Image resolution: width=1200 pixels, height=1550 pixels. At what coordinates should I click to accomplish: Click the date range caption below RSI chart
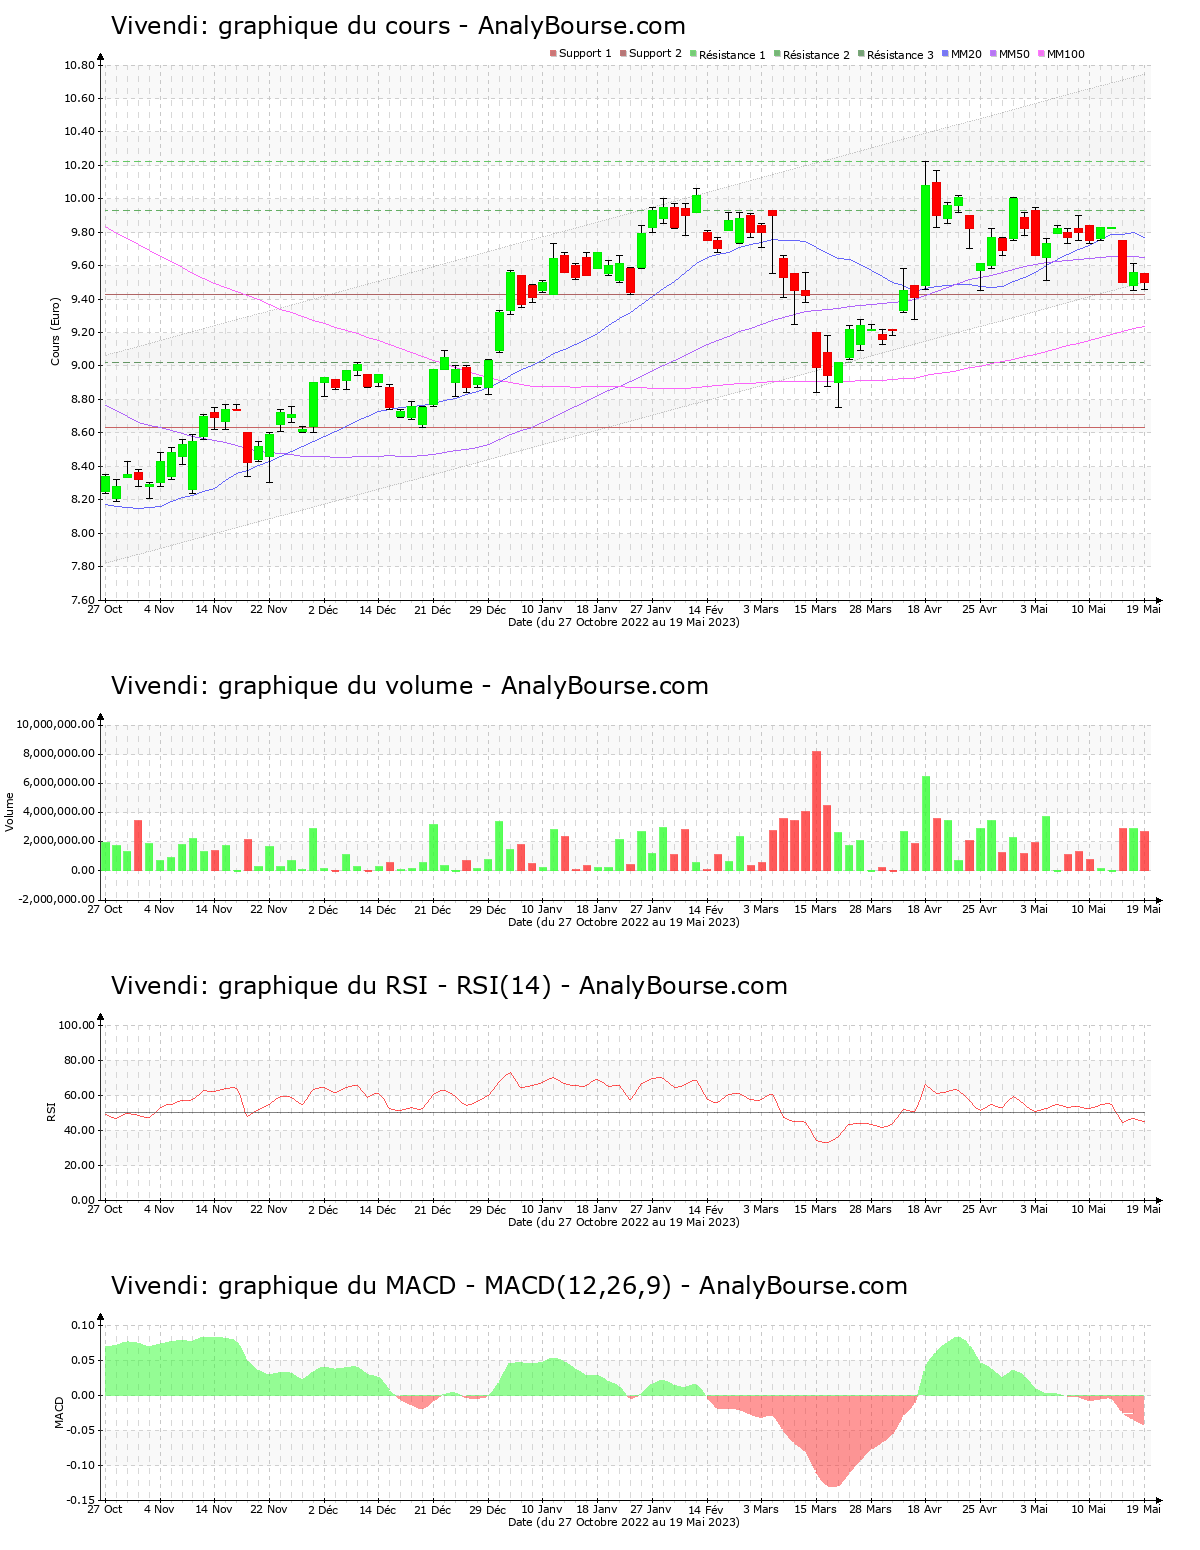coord(624,1222)
